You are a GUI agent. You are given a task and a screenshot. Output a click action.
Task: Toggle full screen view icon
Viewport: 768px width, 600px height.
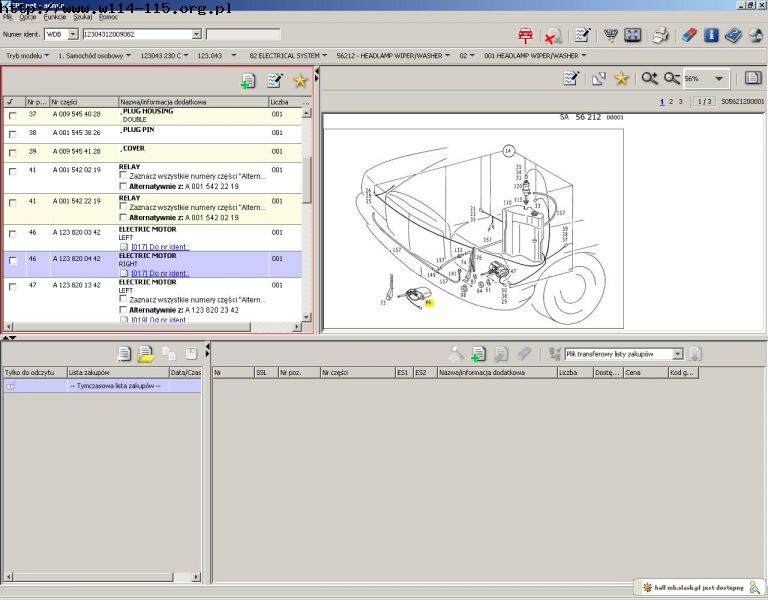point(633,35)
